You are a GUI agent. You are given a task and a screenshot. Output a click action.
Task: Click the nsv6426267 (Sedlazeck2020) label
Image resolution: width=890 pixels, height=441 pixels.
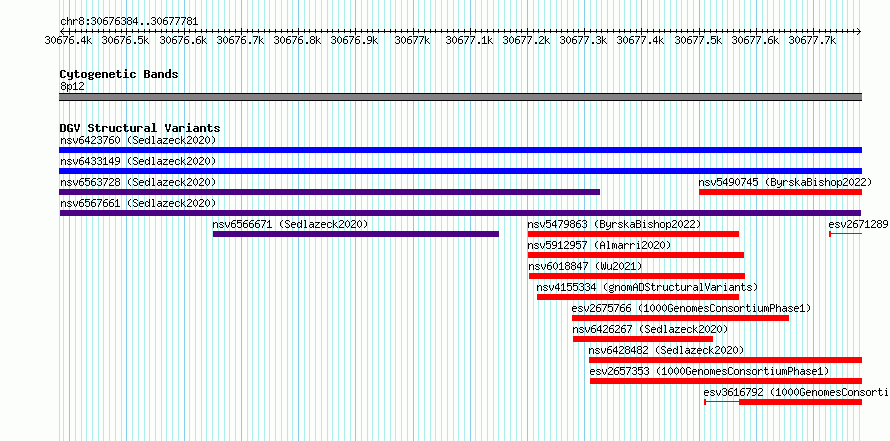[650, 329]
